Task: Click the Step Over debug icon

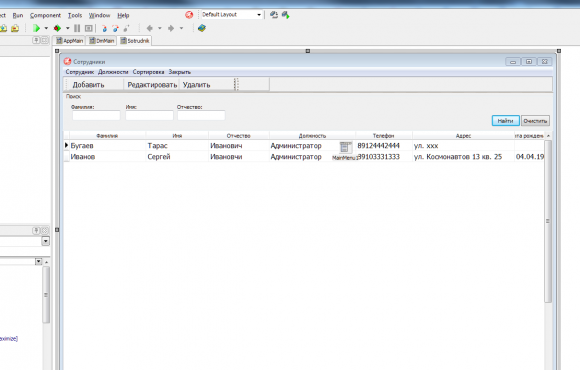Action: [x=115, y=28]
